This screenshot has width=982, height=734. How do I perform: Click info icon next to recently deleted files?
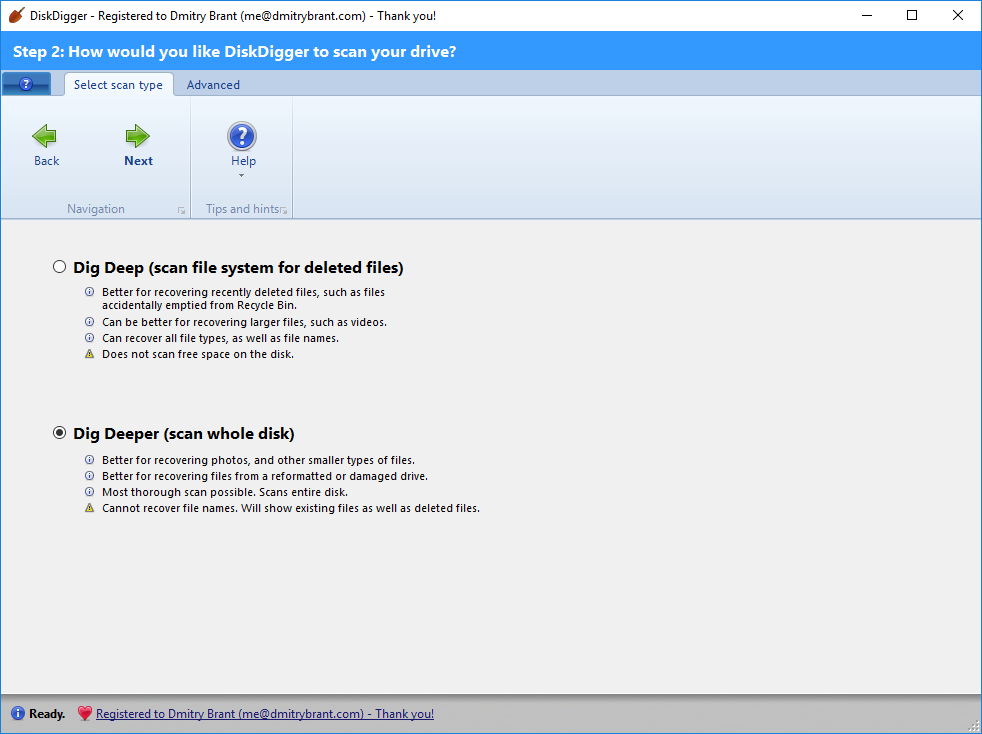tap(90, 292)
